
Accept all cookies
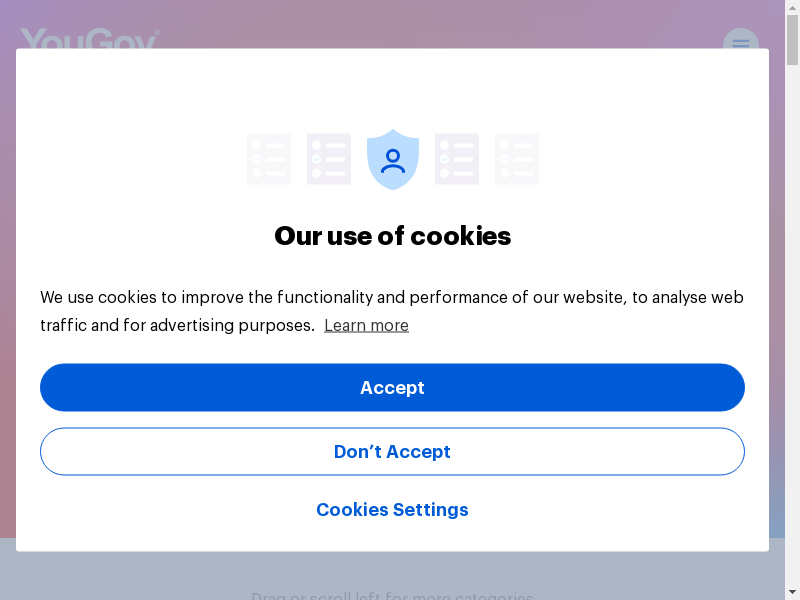(x=392, y=388)
